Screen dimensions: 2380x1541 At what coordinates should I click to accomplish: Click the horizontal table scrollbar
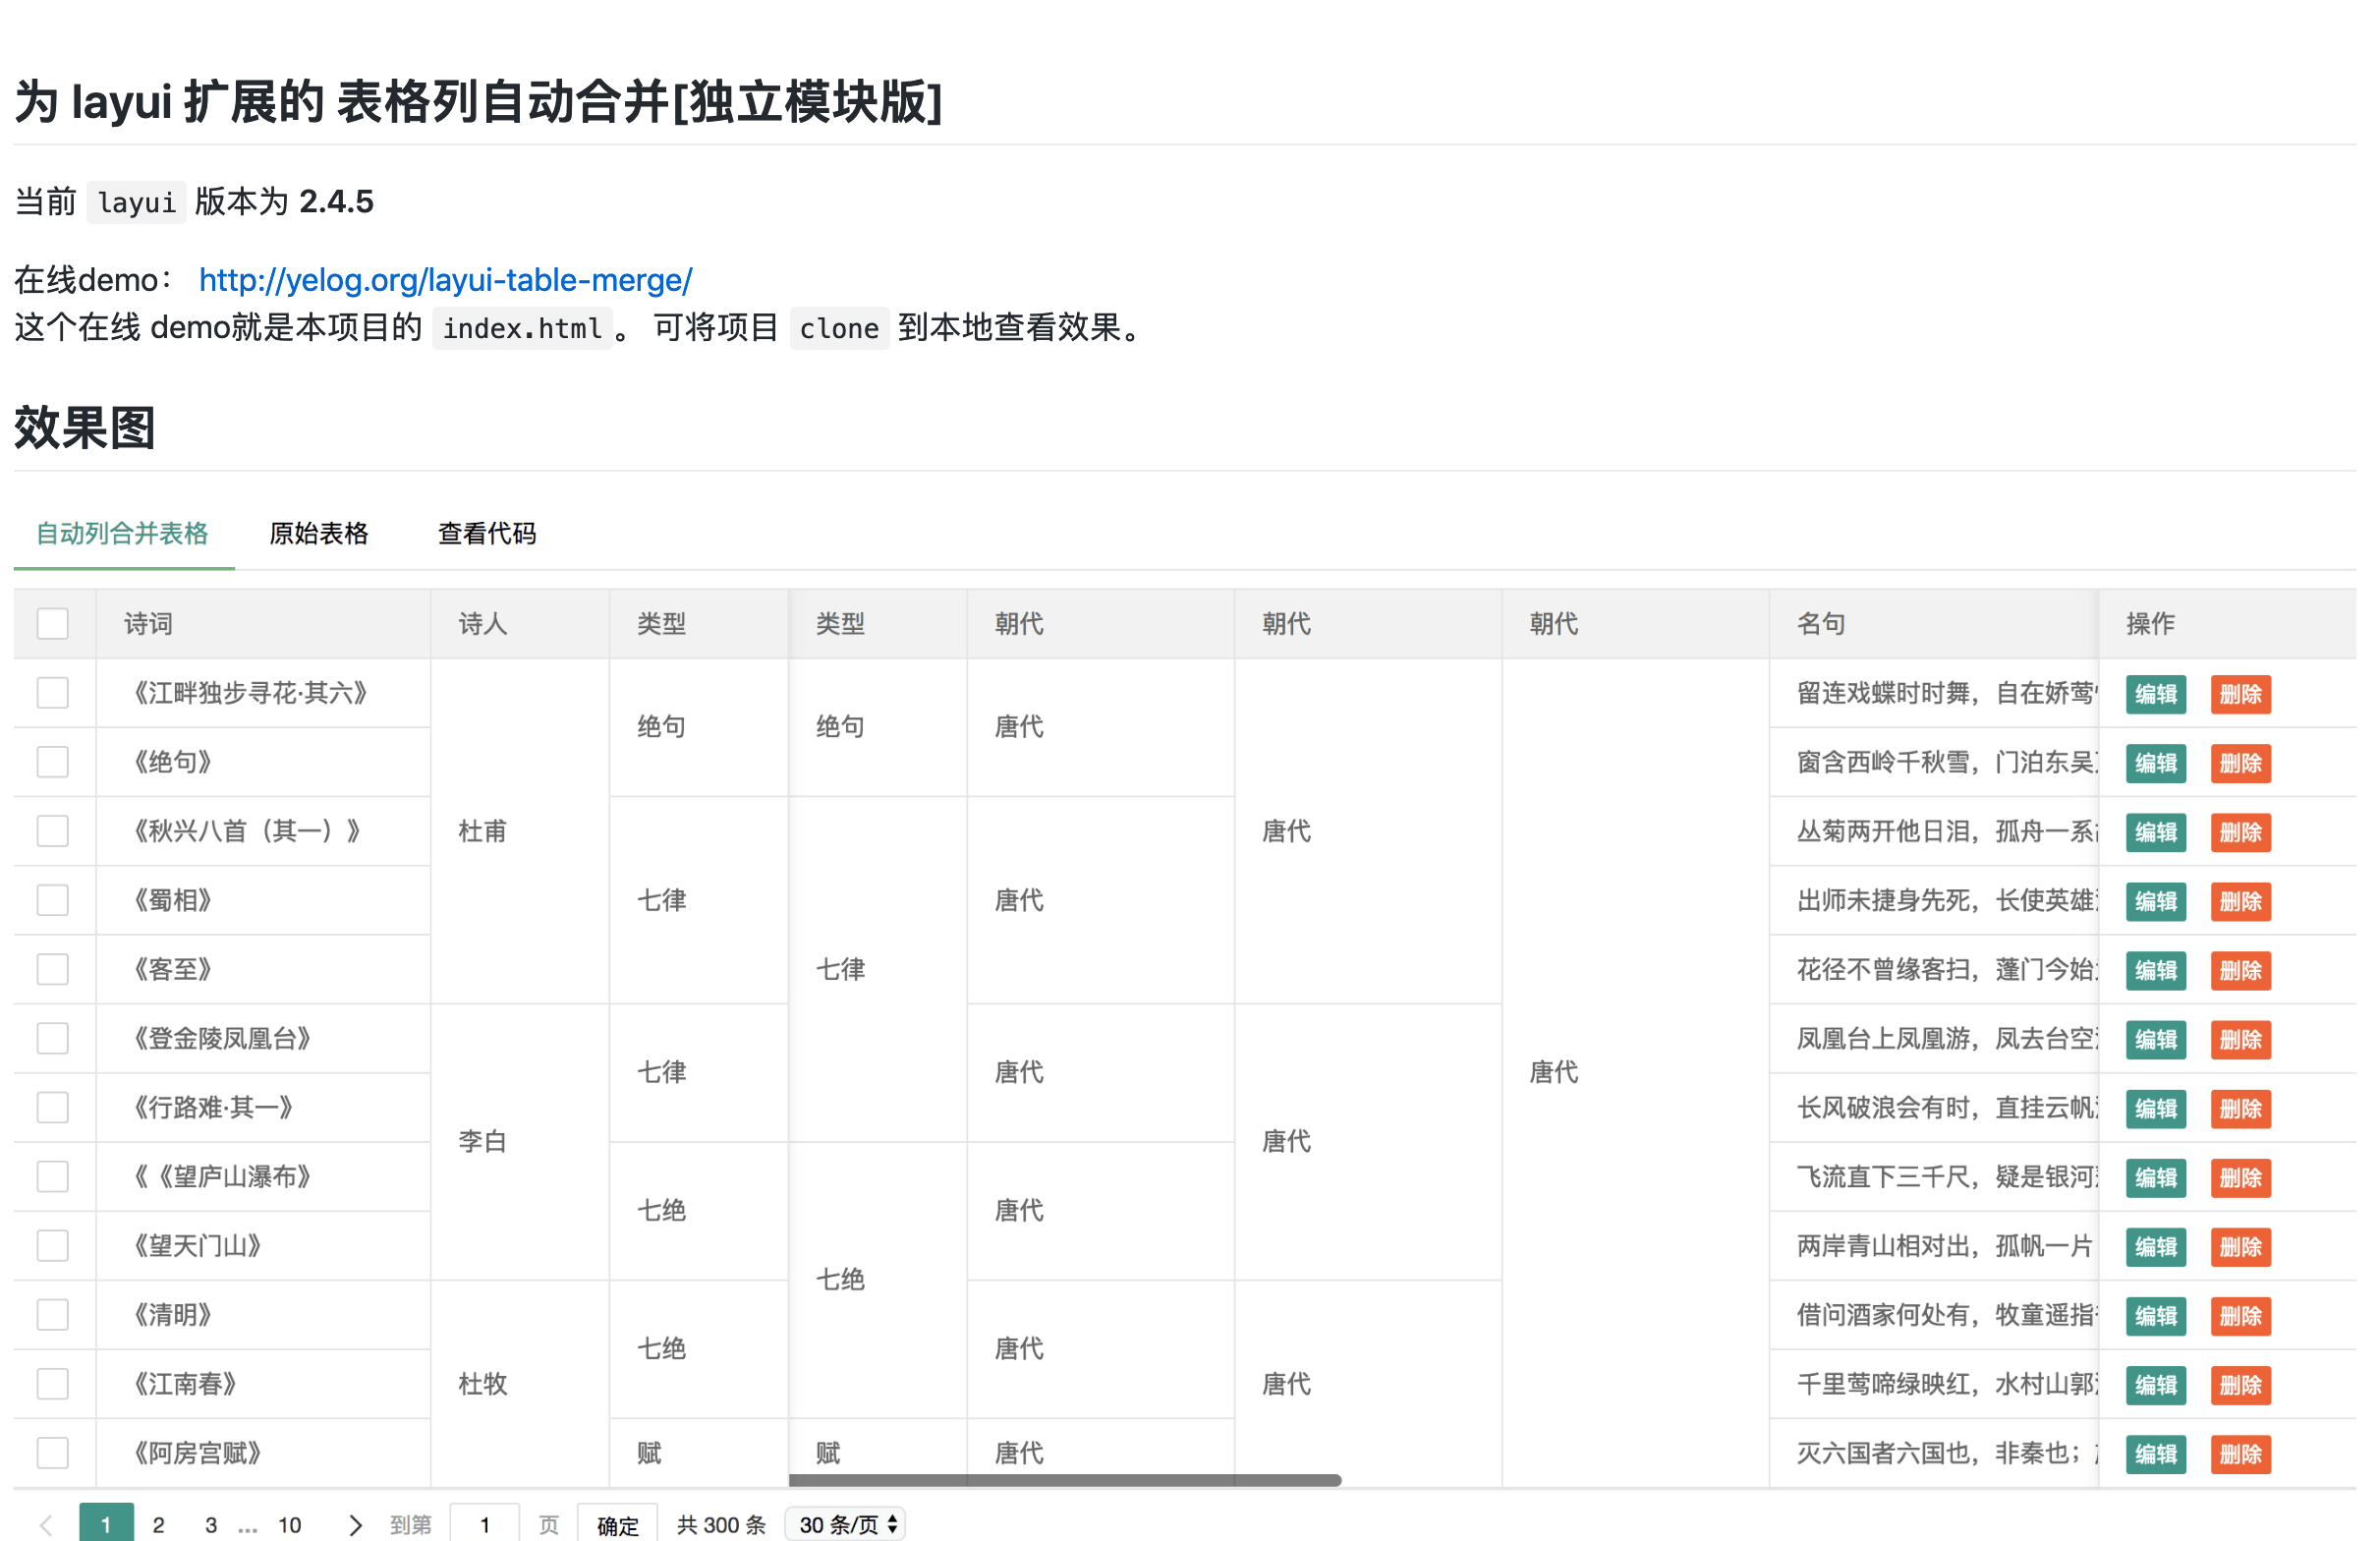click(x=1065, y=1480)
